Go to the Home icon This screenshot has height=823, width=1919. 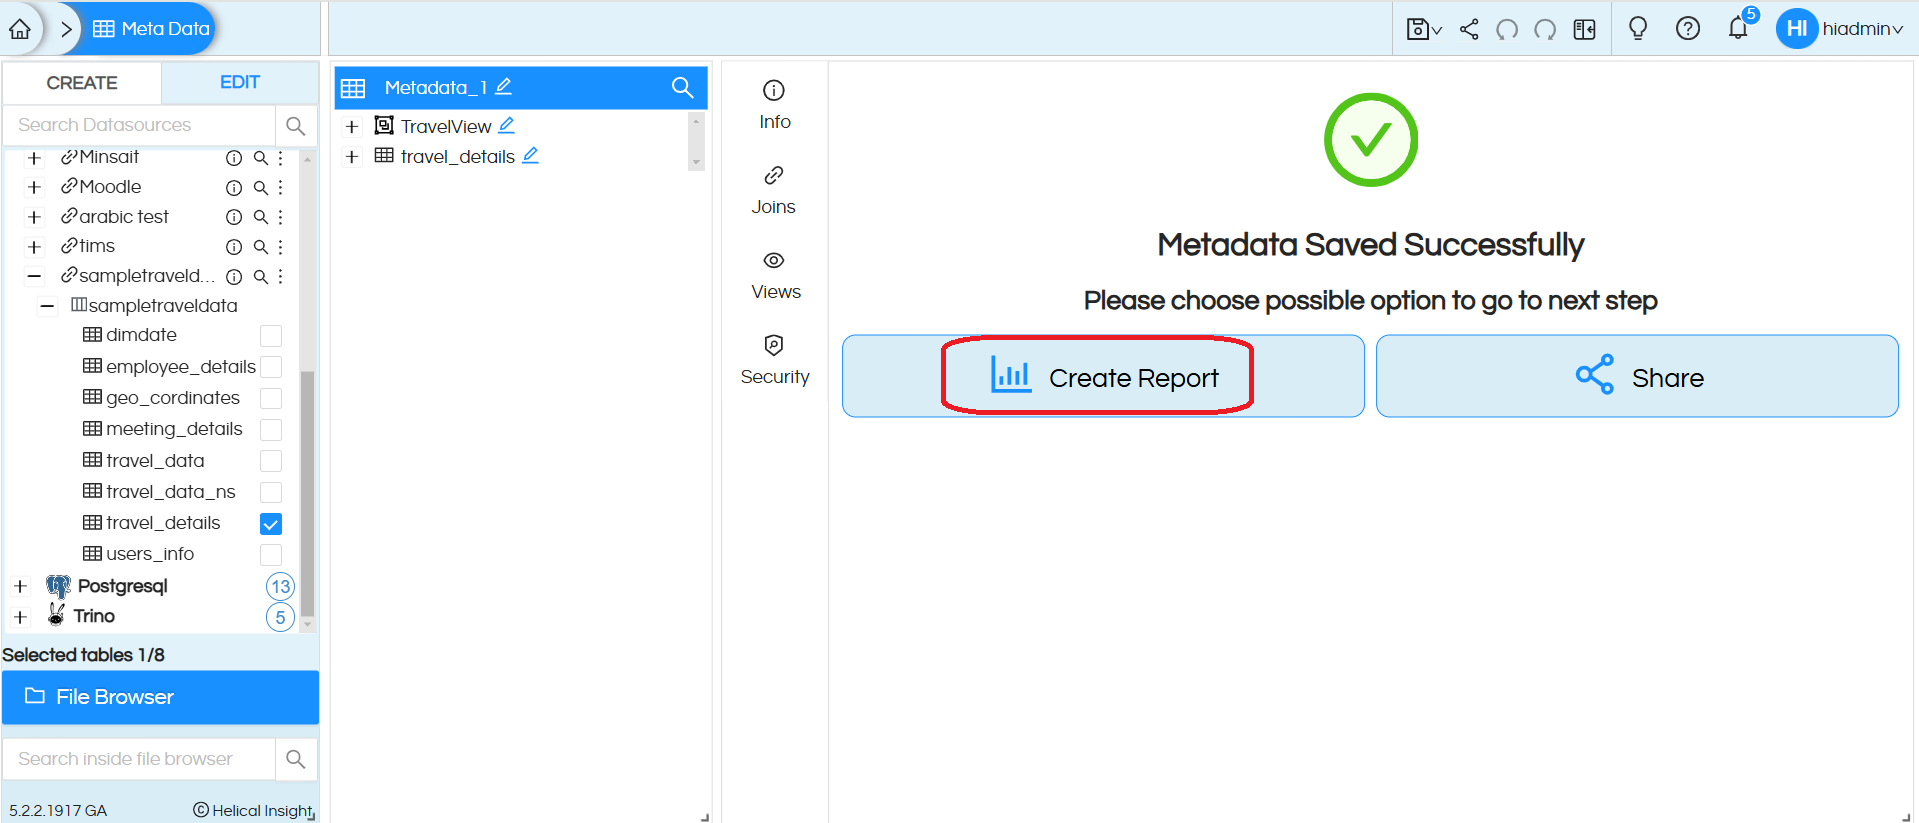click(x=20, y=29)
